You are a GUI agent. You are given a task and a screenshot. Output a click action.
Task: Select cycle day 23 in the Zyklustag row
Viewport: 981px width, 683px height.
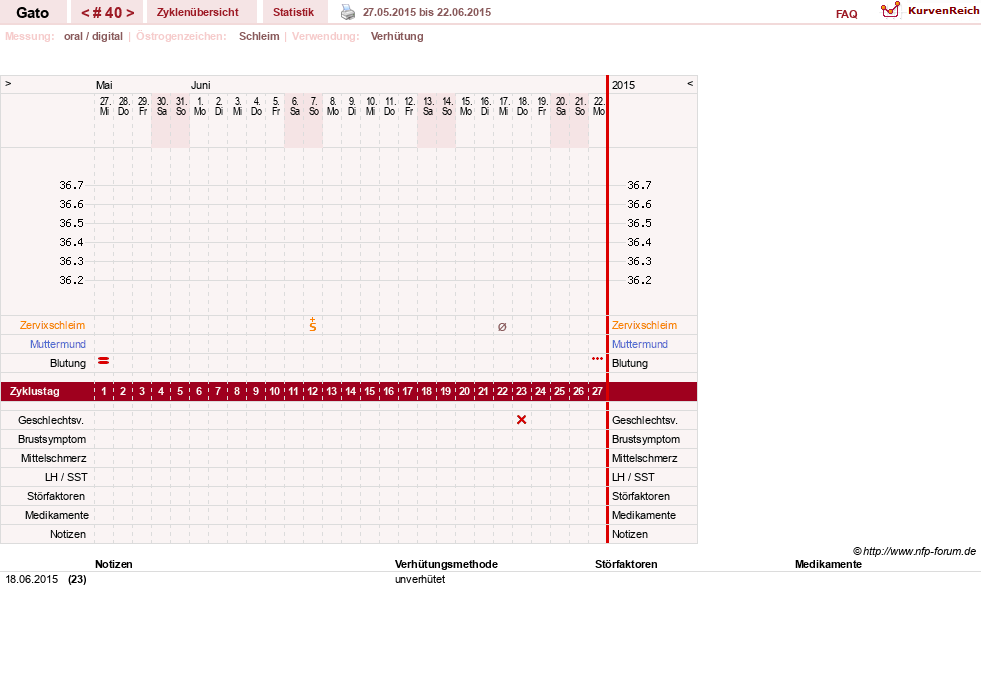click(x=521, y=392)
